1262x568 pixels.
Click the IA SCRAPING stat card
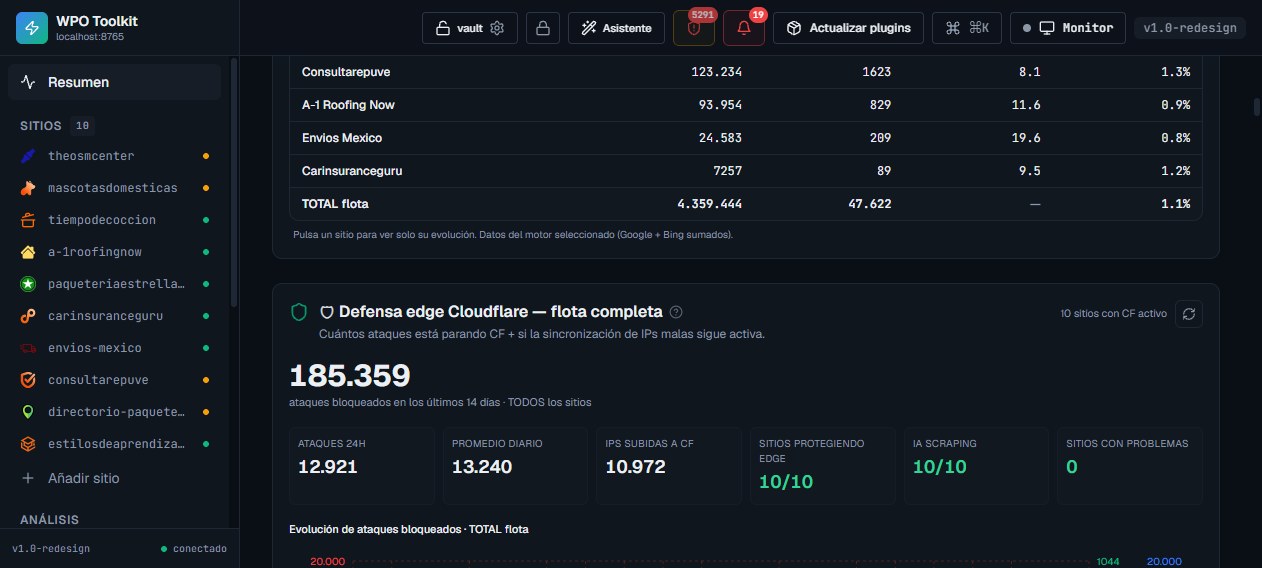(976, 466)
